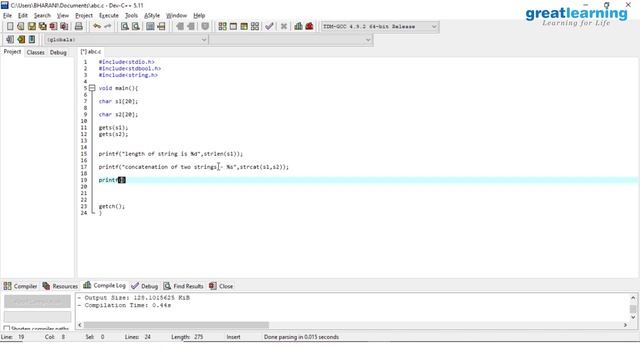The height and width of the screenshot is (360, 640).
Task: Open the Find Results bottom tab
Action: pos(183,286)
